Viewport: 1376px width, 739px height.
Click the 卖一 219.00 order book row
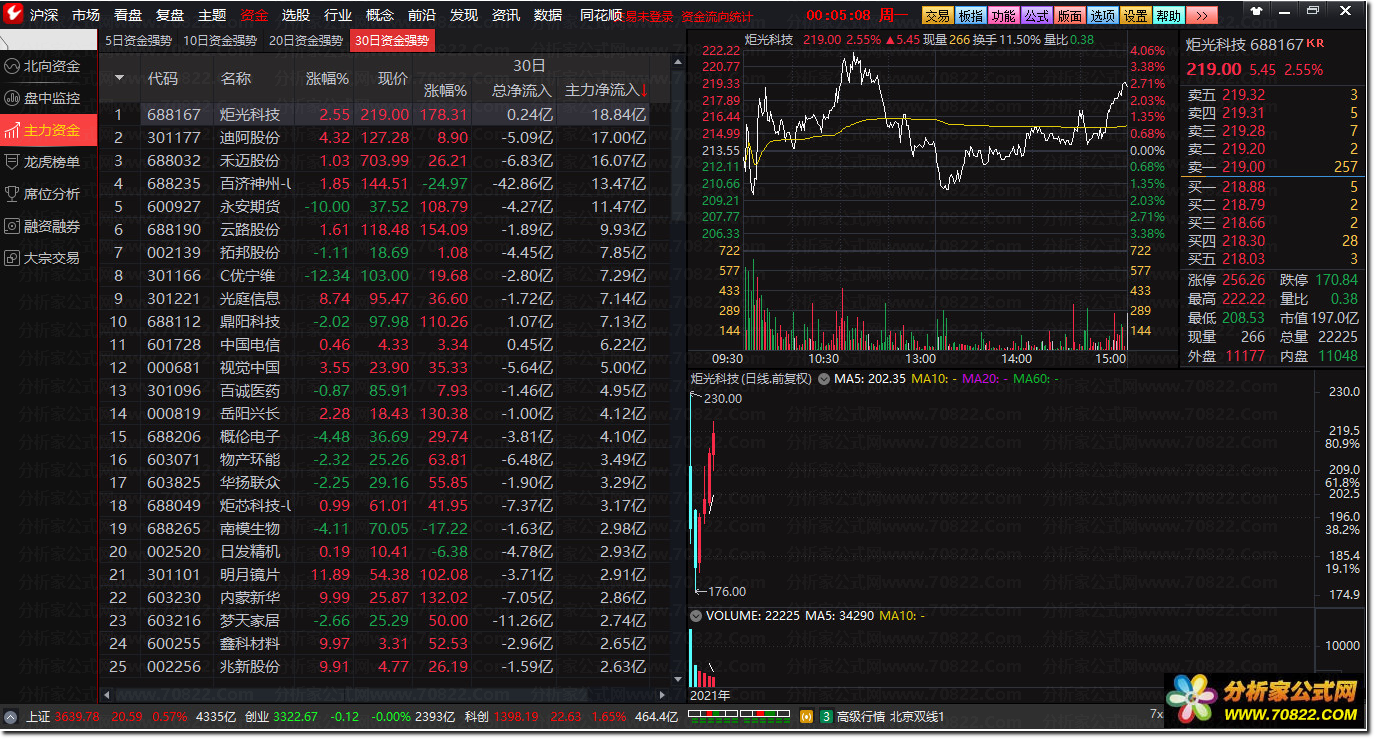coord(1272,167)
